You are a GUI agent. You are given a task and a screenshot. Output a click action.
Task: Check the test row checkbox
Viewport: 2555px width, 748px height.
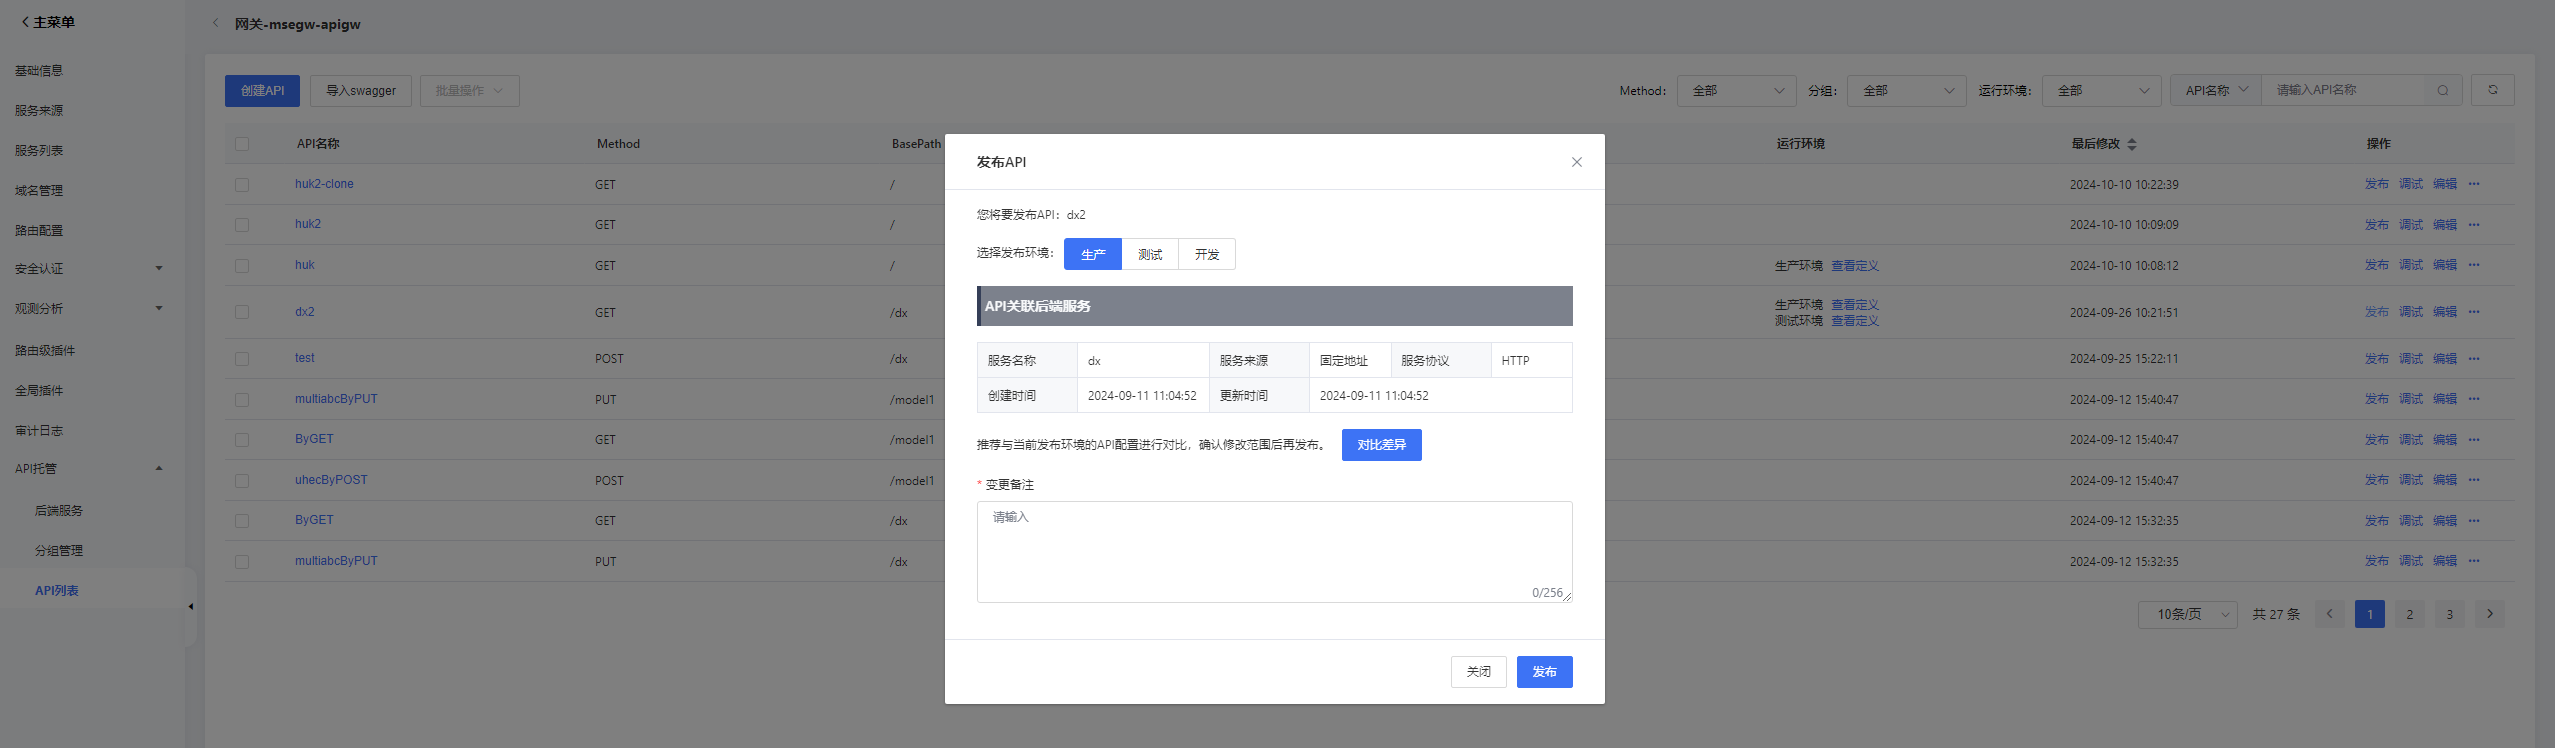(x=242, y=359)
